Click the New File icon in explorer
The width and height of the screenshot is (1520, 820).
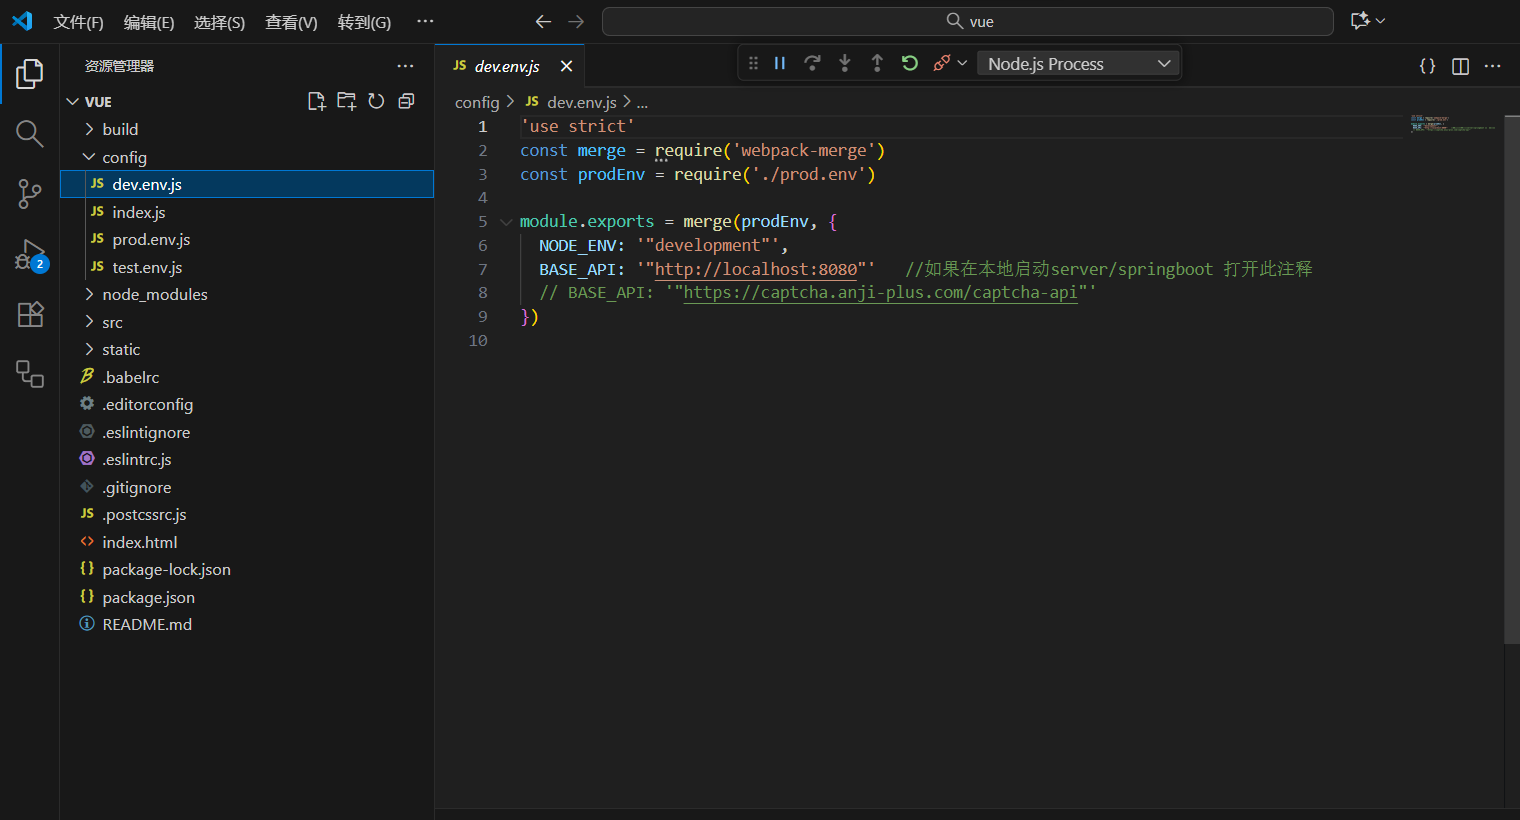click(x=317, y=101)
